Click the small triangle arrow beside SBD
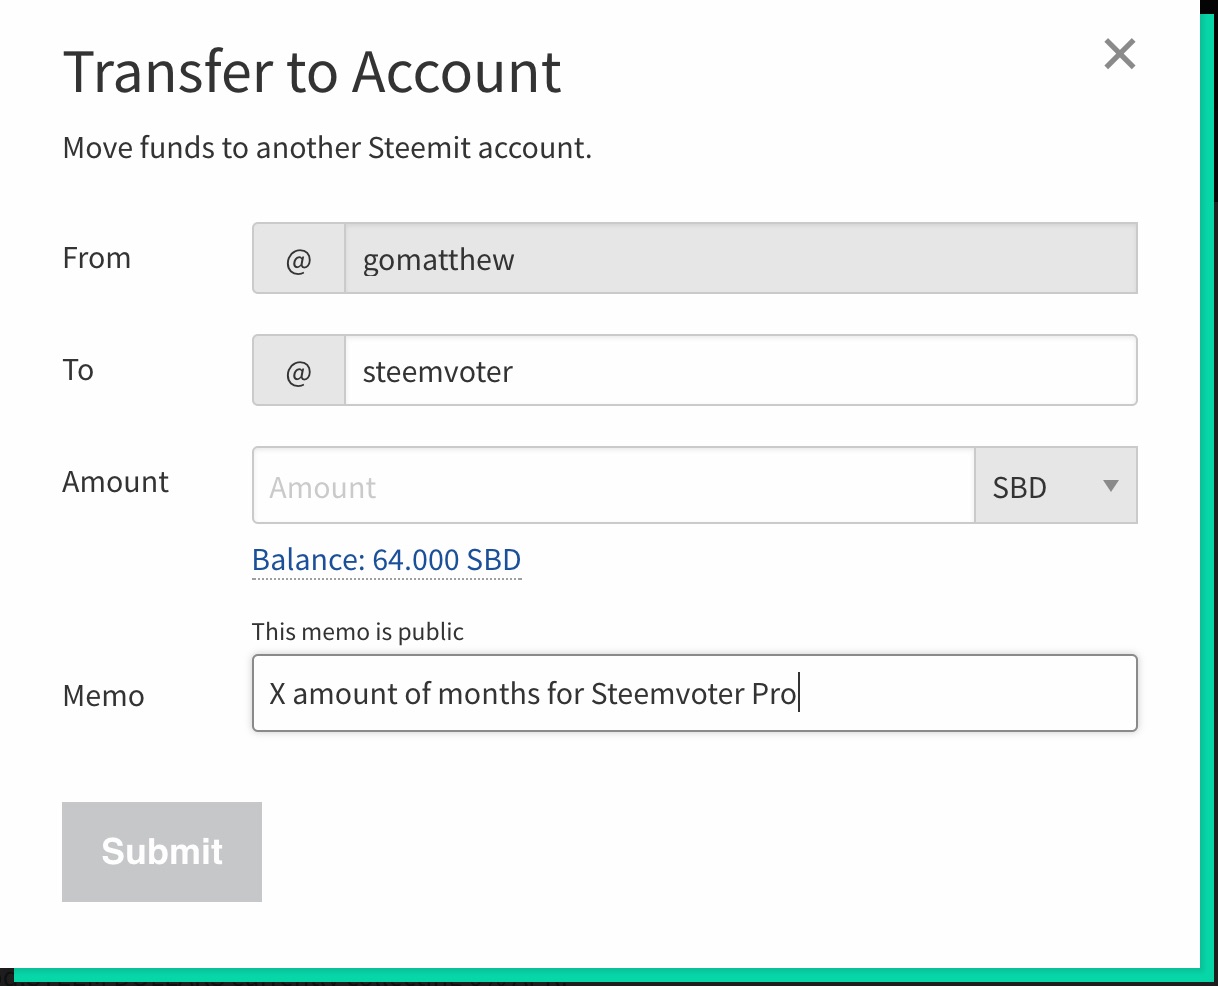 (1109, 486)
